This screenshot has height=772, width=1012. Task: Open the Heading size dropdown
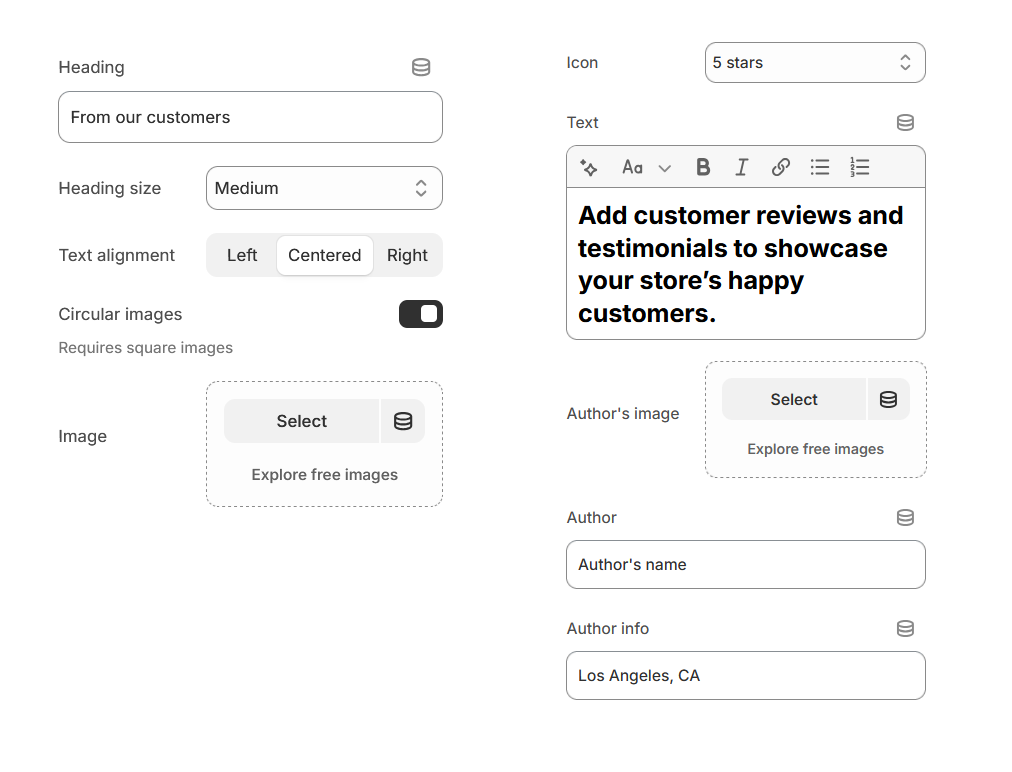tap(324, 188)
